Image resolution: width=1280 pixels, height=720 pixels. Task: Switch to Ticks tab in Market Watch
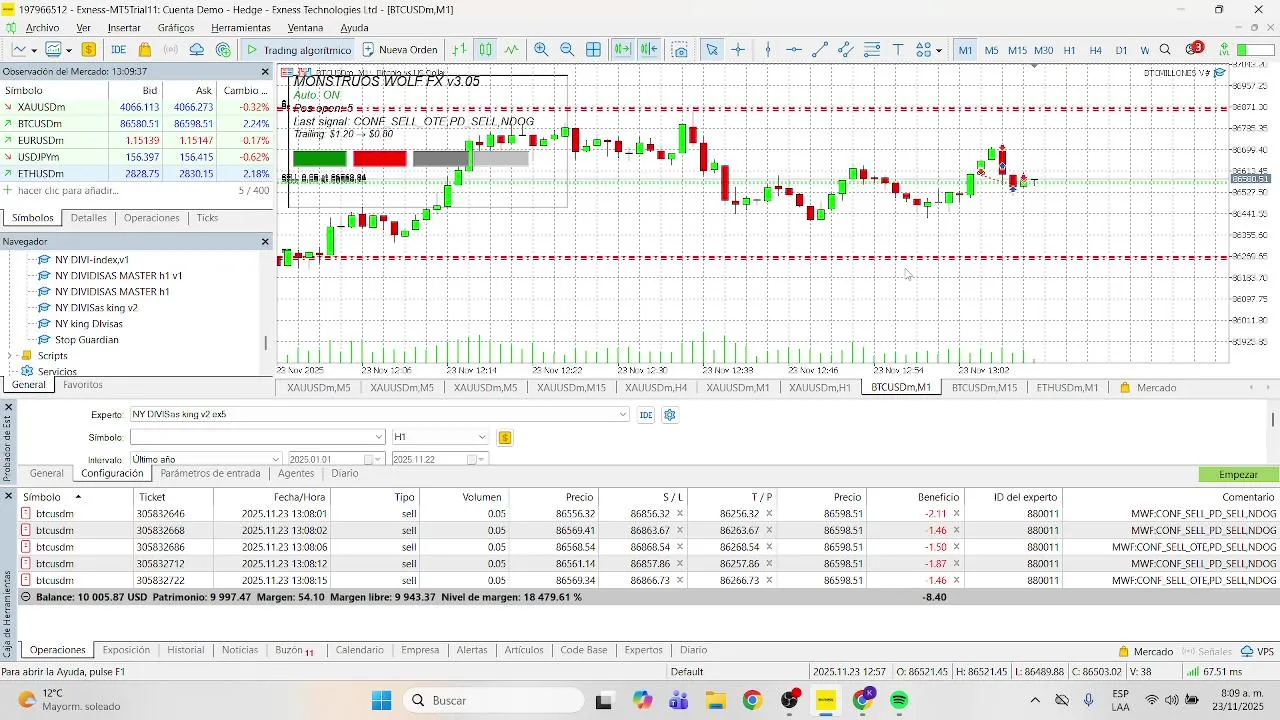[x=207, y=218]
